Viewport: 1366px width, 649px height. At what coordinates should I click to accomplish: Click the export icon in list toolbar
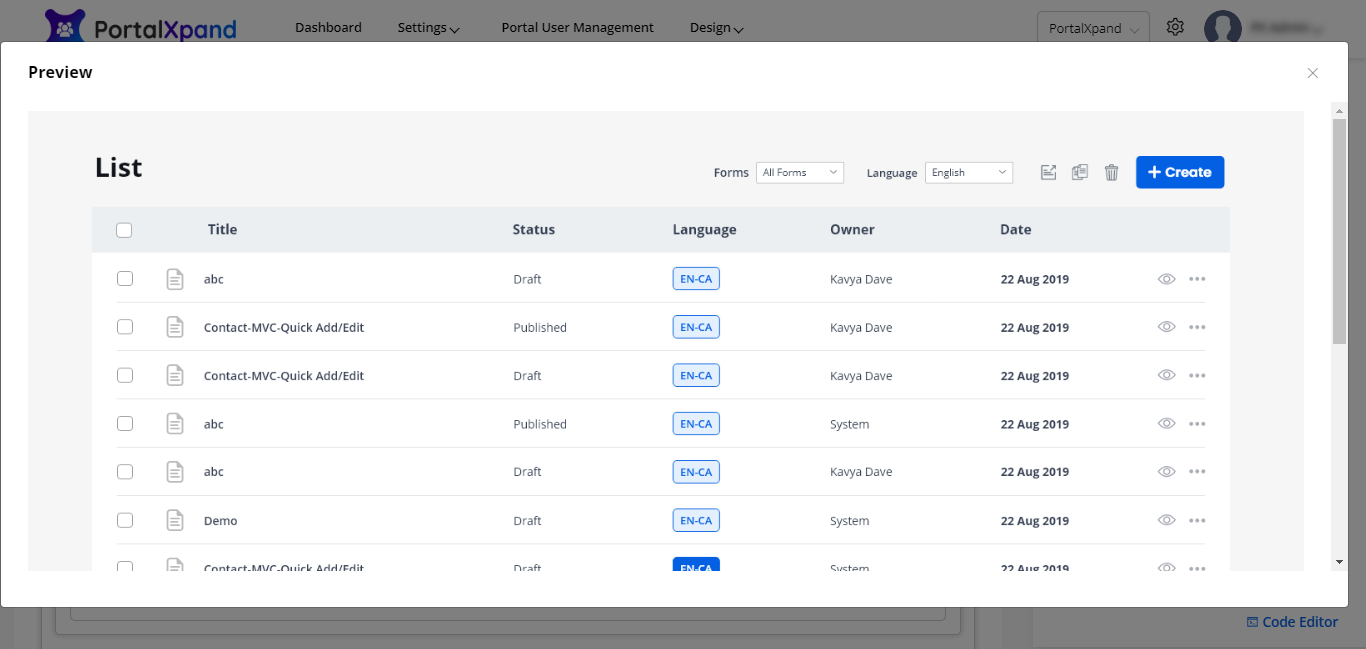[x=1048, y=172]
